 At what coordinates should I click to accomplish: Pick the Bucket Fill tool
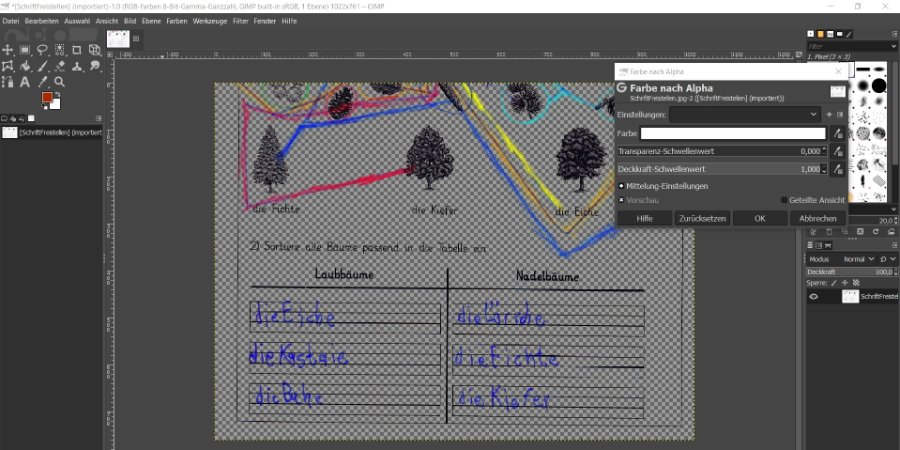pyautogui.click(x=25, y=66)
